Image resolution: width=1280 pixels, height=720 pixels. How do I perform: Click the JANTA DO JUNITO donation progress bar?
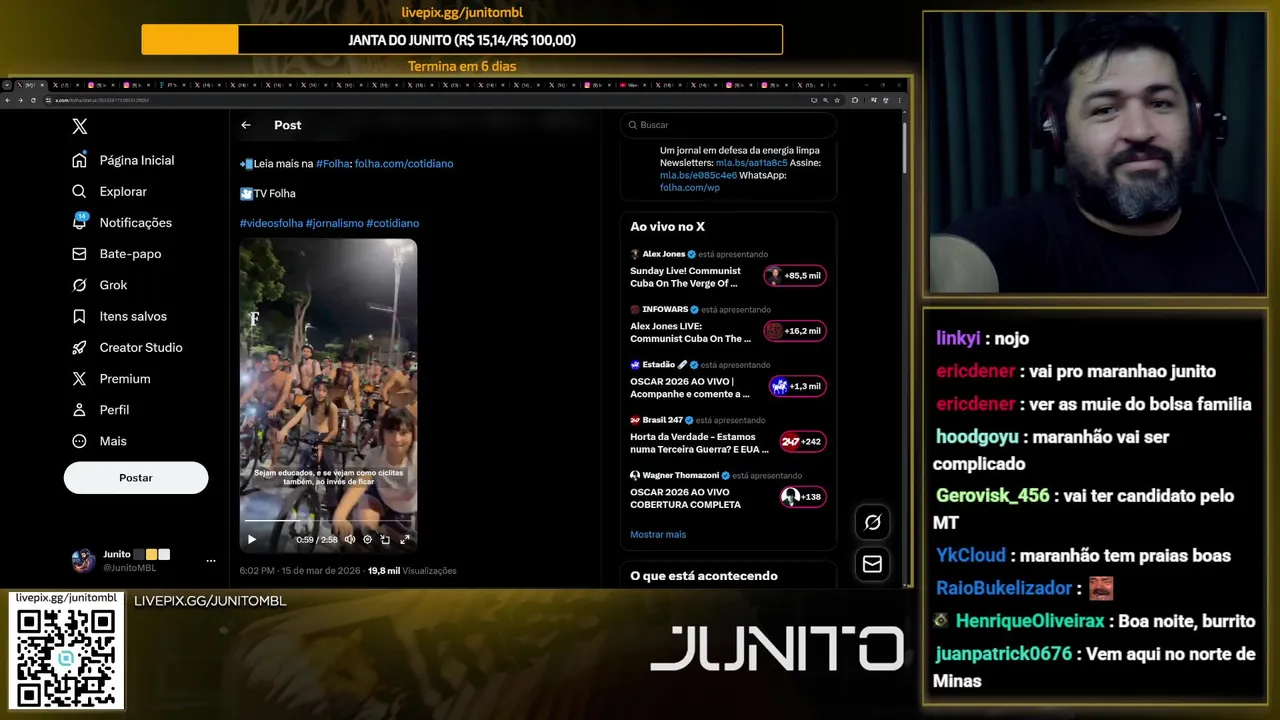click(x=462, y=40)
